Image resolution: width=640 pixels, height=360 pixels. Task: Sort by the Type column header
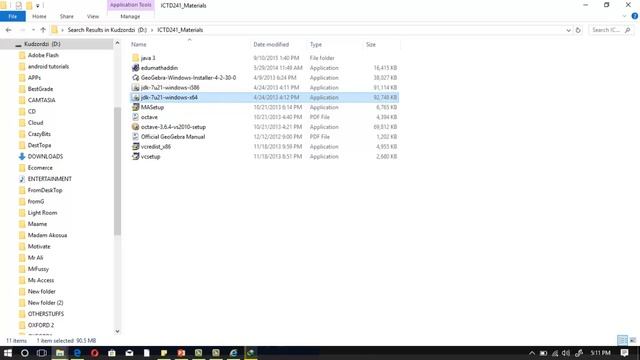pos(334,44)
